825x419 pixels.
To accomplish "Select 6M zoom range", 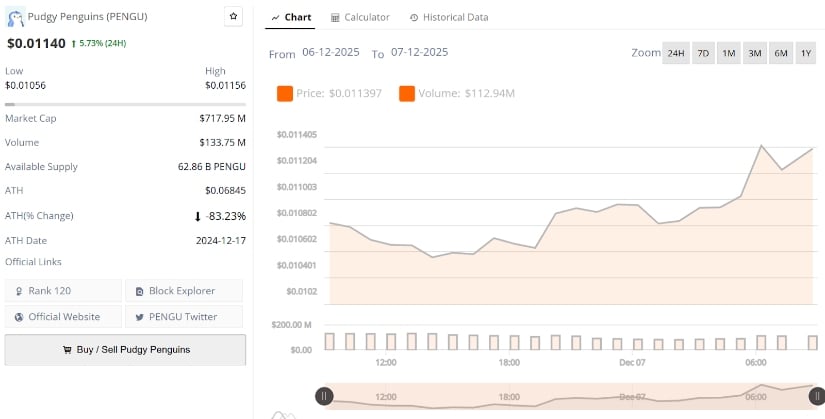I will point(780,53).
